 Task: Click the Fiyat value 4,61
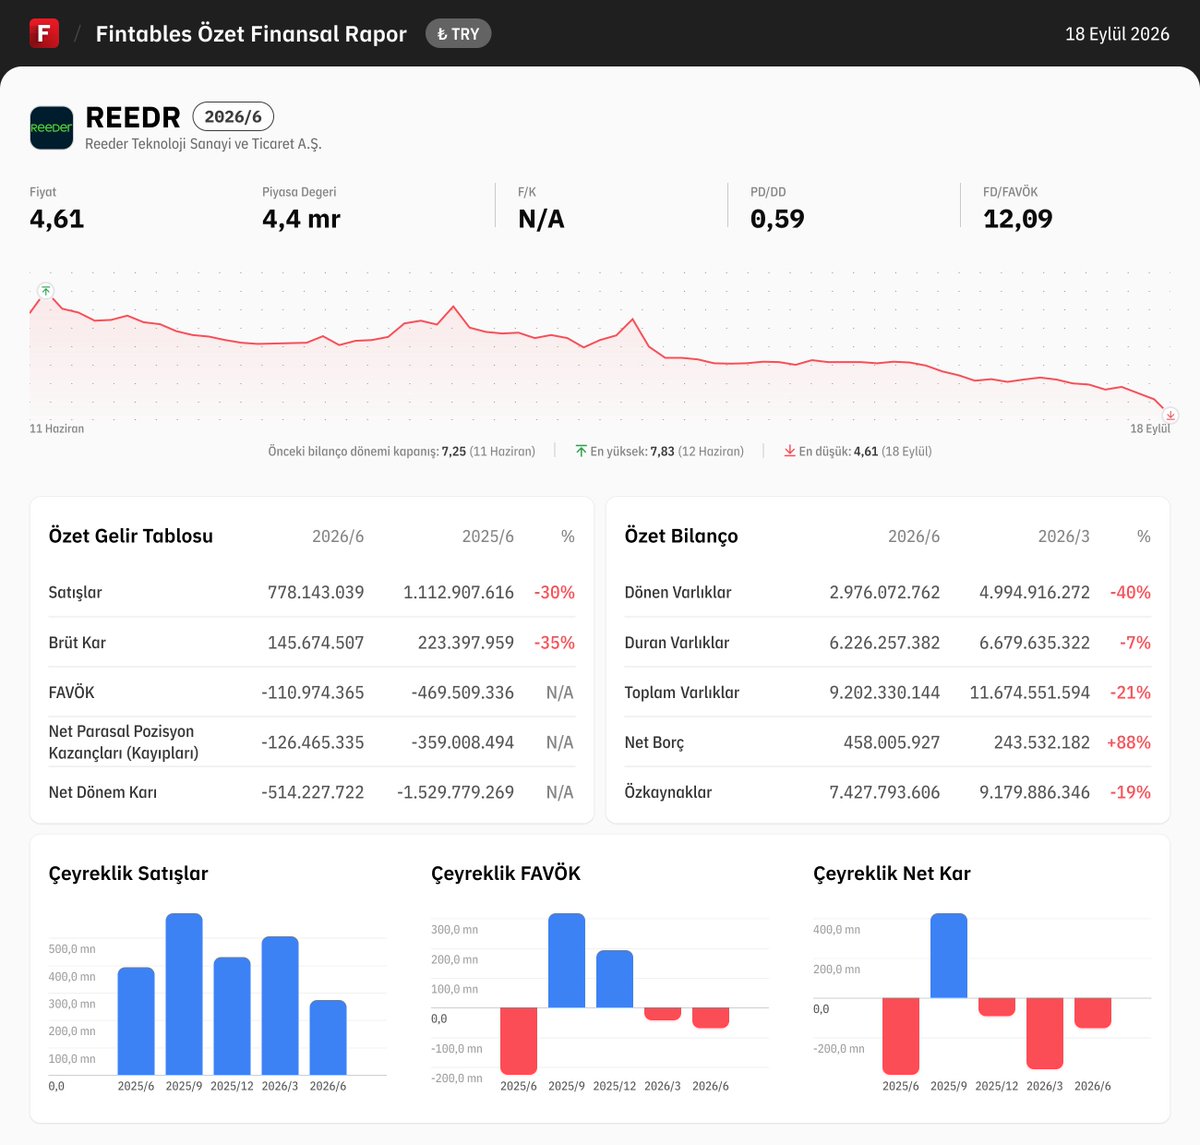[x=57, y=219]
